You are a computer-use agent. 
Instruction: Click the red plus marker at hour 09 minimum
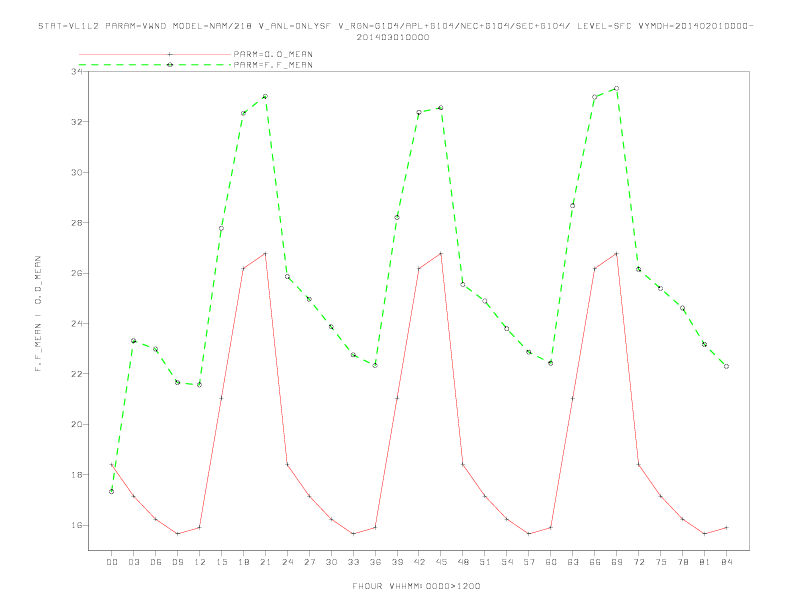177,534
